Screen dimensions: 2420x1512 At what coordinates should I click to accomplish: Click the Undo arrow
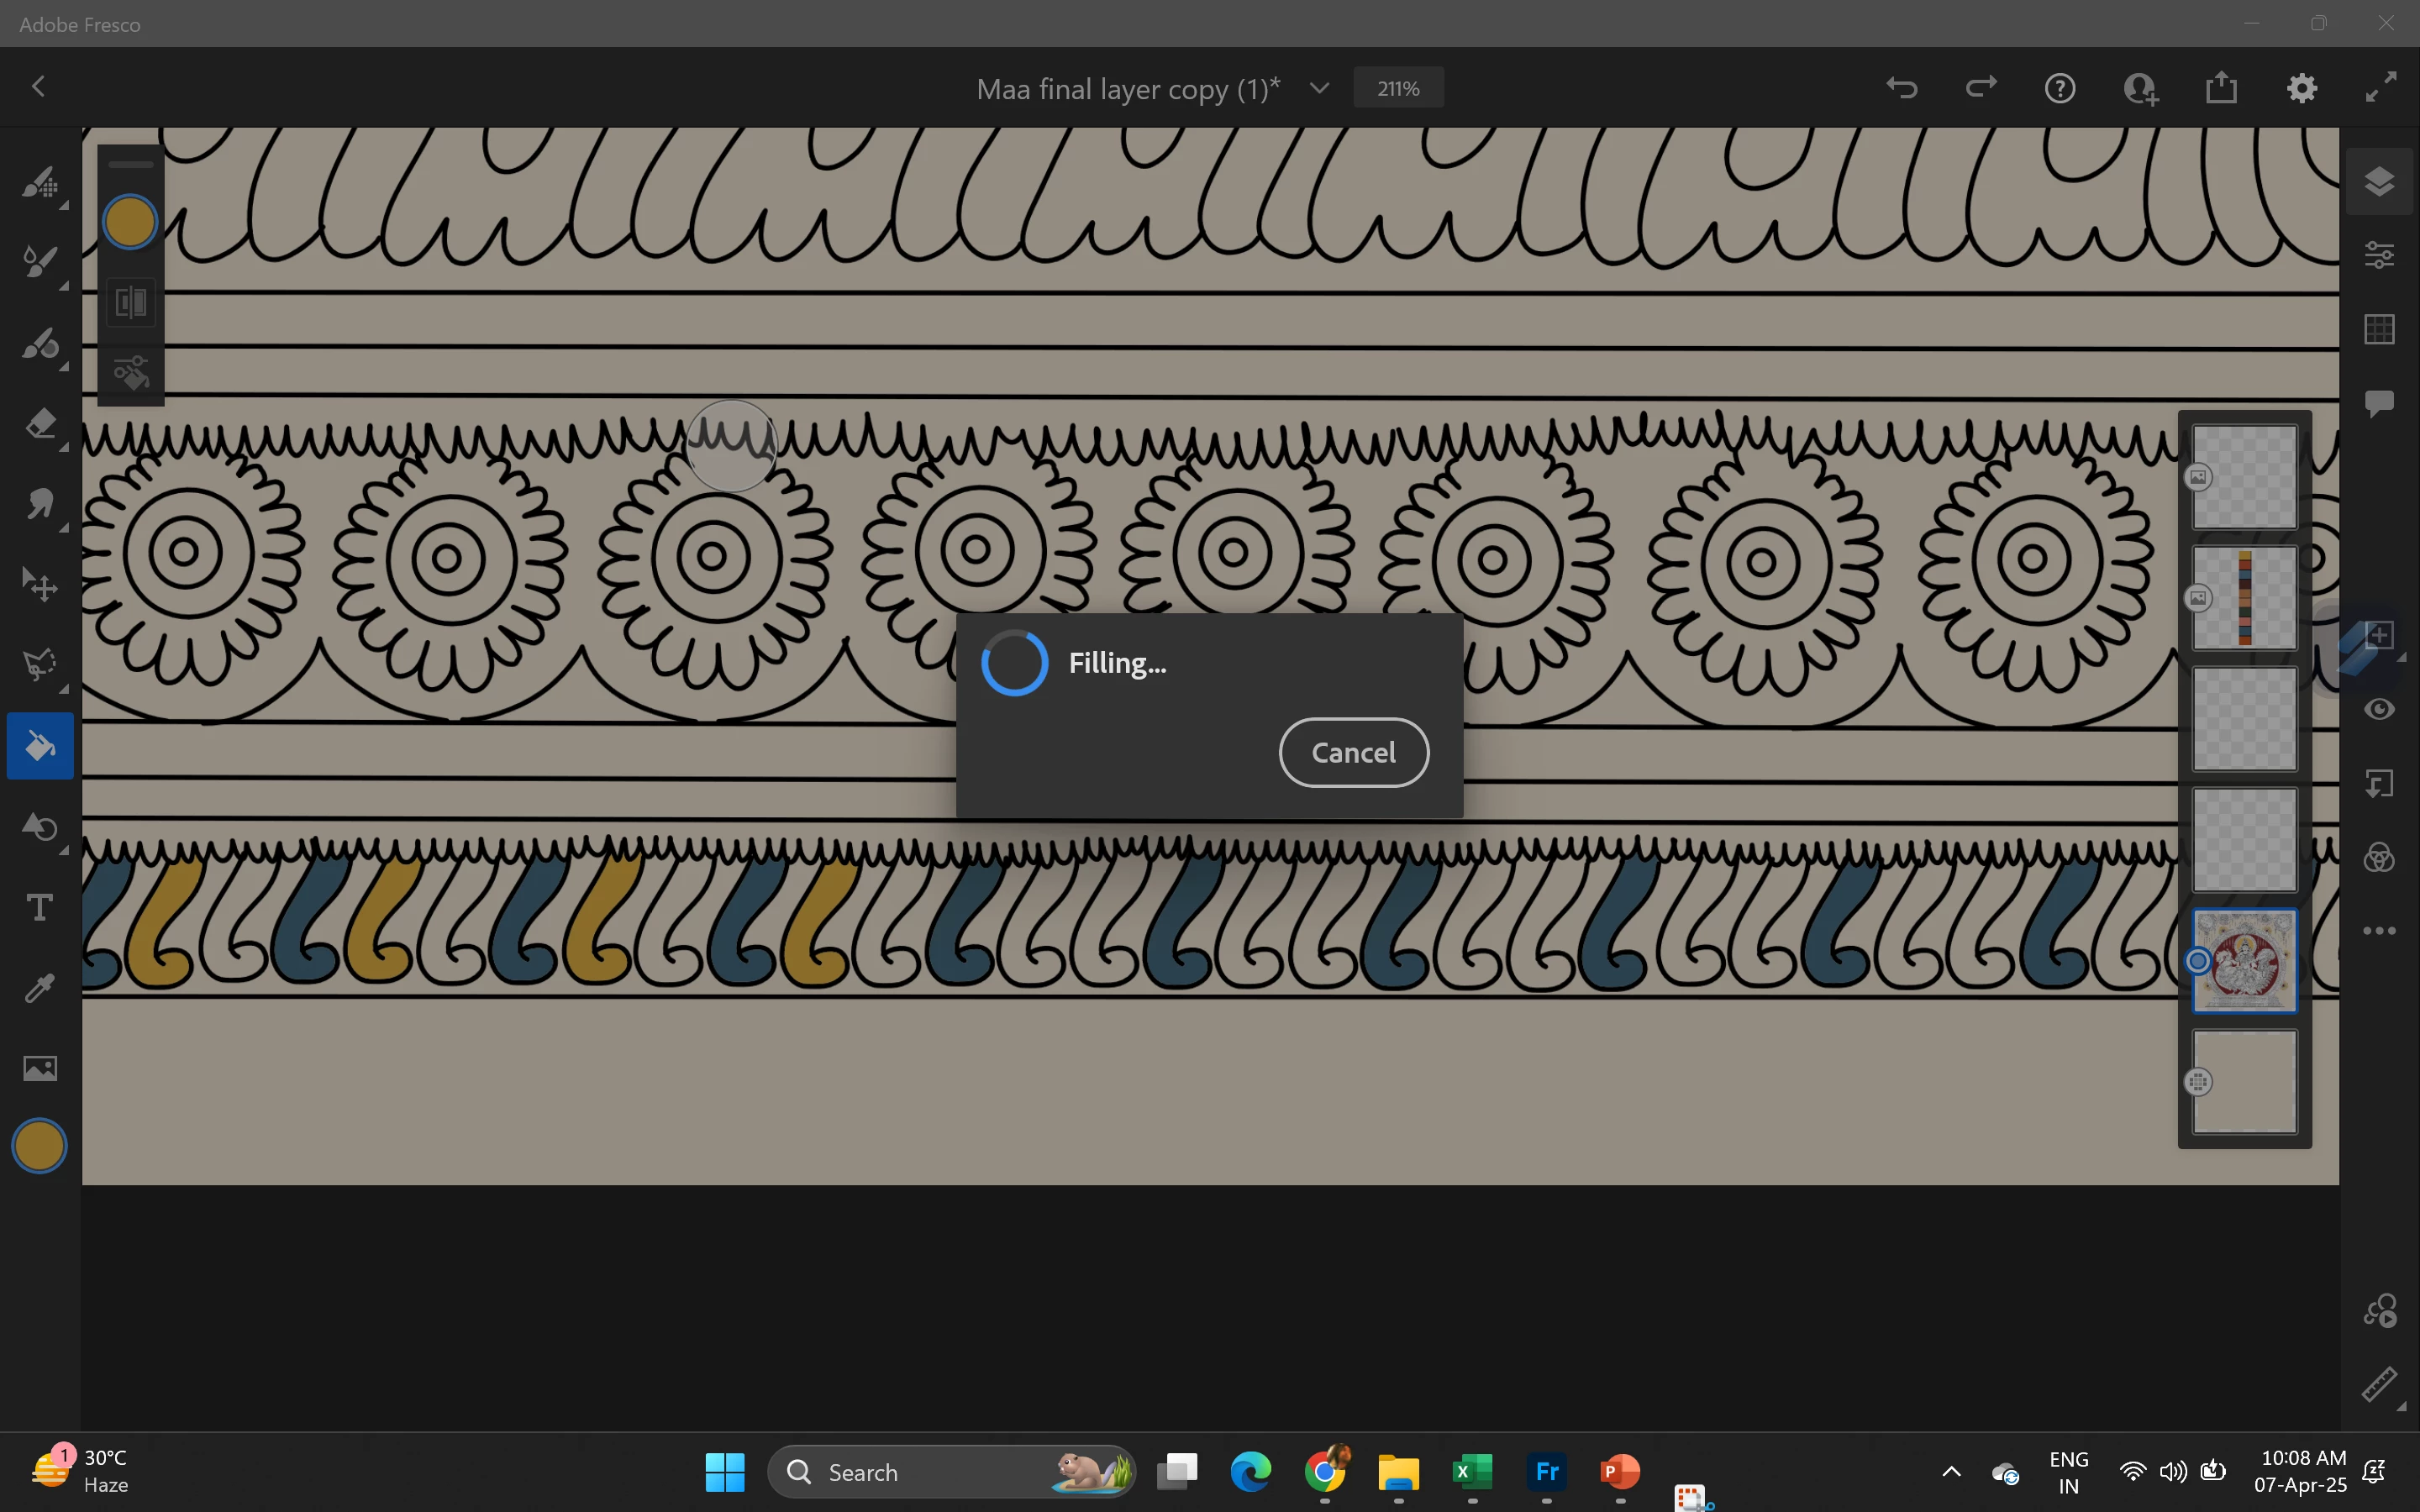(1901, 88)
